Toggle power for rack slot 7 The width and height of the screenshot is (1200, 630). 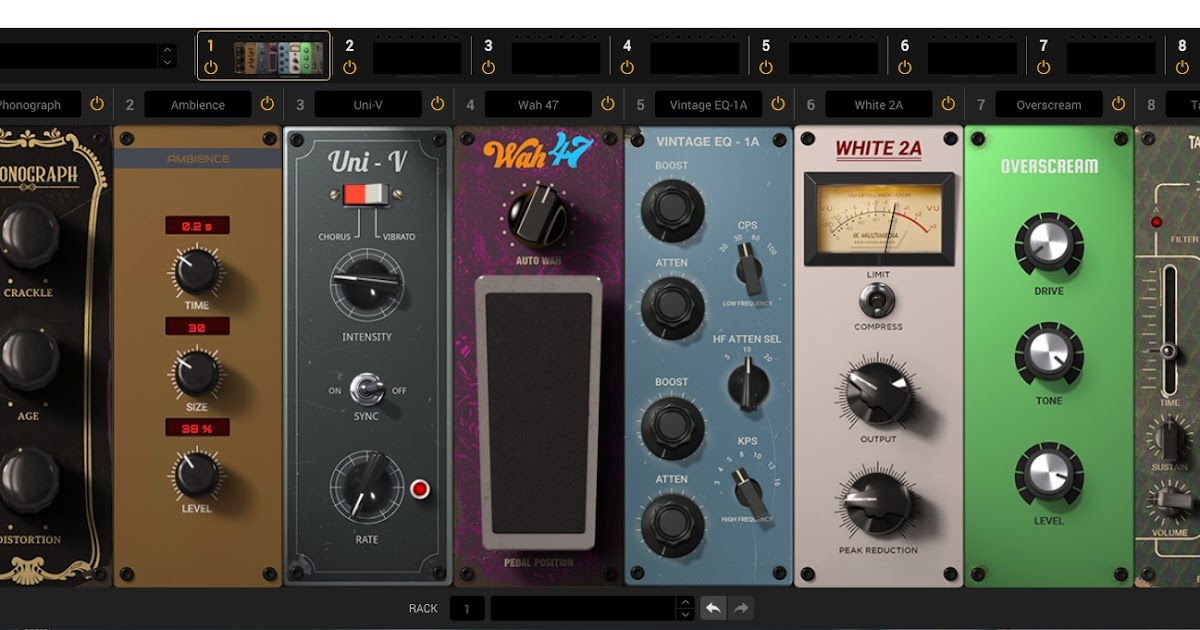pyautogui.click(x=1044, y=67)
